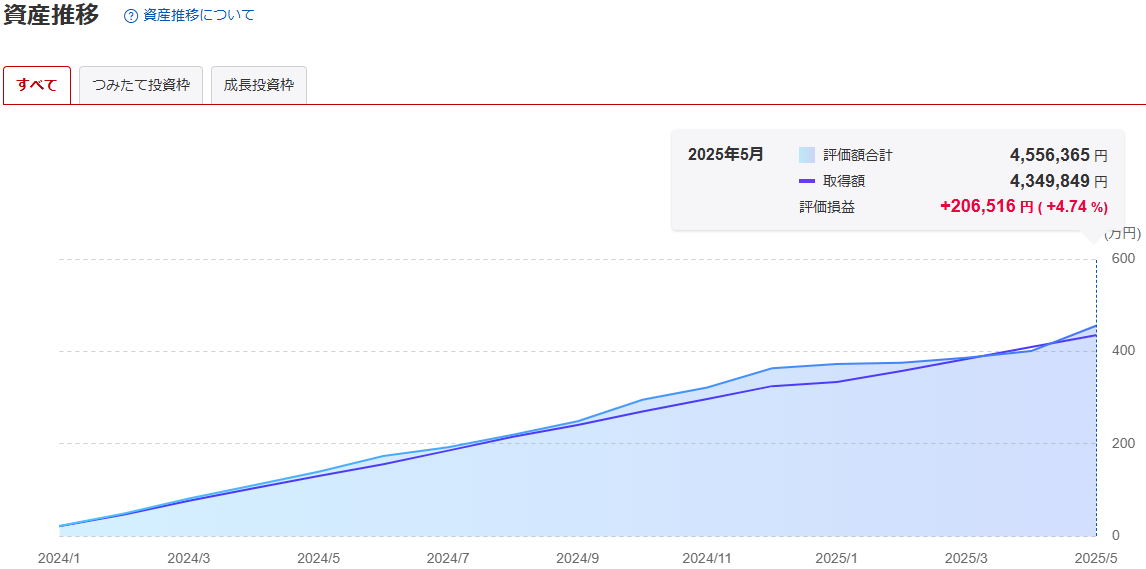The image size is (1146, 569).
Task: Click the 2025/3 x-axis label
Action: point(966,558)
